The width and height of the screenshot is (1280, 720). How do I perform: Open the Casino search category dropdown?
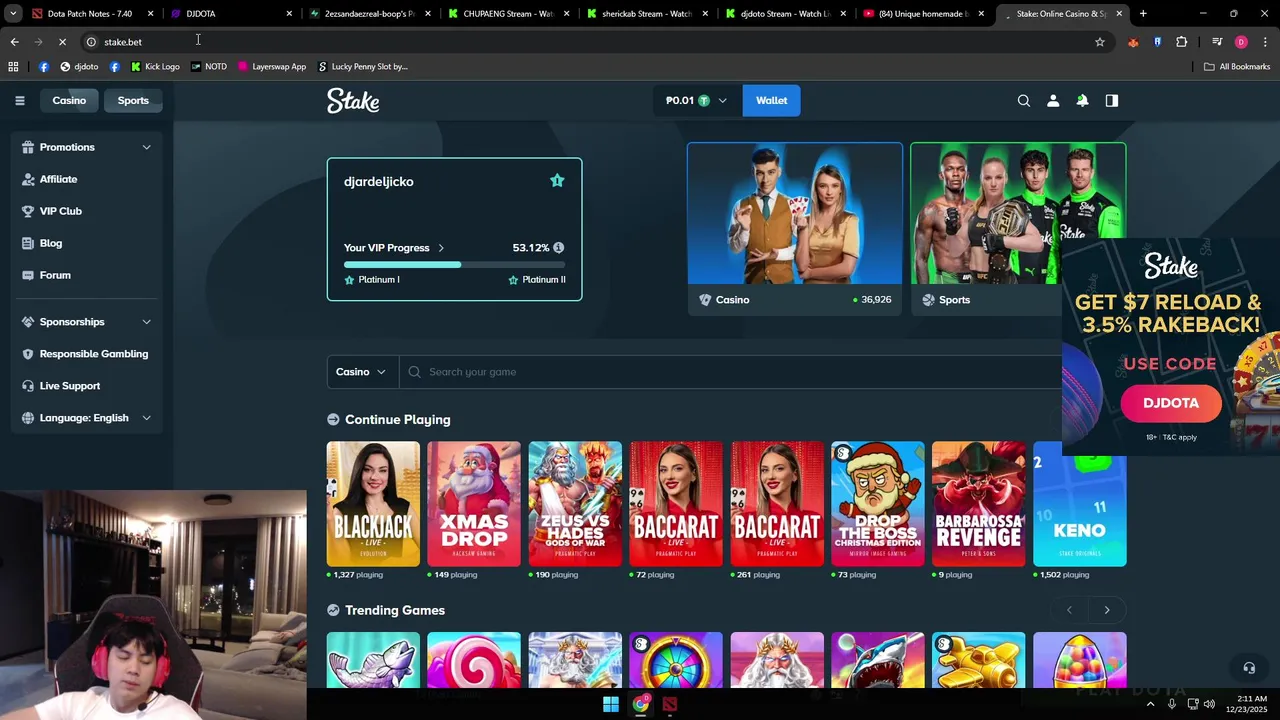click(x=362, y=372)
